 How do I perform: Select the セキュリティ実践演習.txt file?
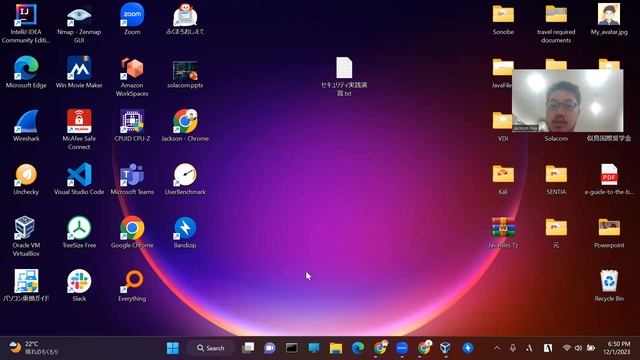[x=344, y=68]
